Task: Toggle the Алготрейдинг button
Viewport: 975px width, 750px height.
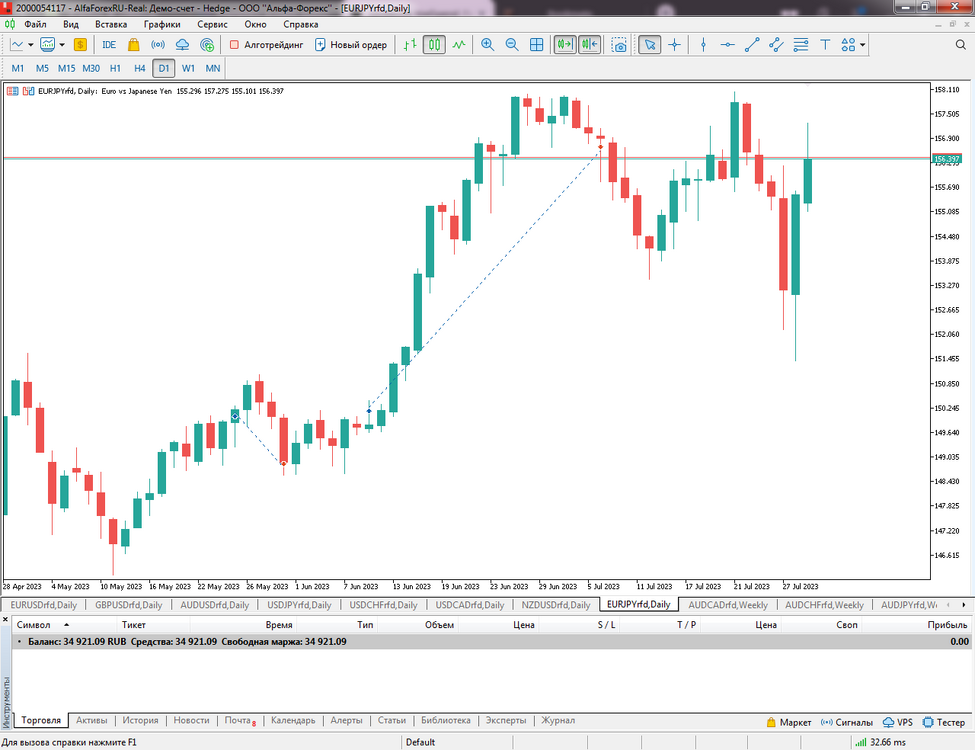Action: 266,45
